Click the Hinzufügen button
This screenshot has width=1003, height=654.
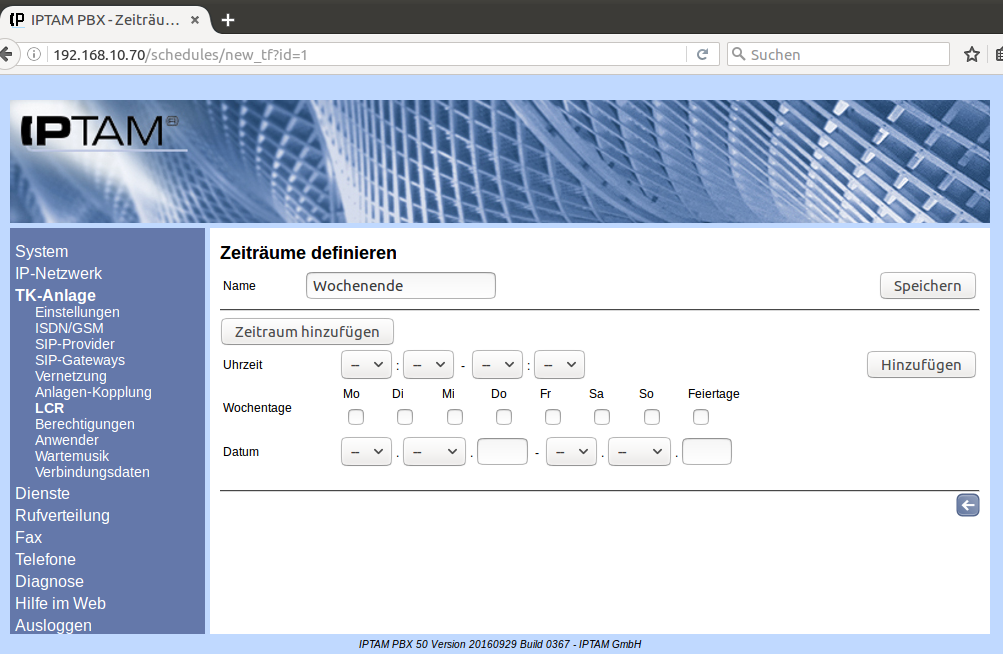[921, 365]
